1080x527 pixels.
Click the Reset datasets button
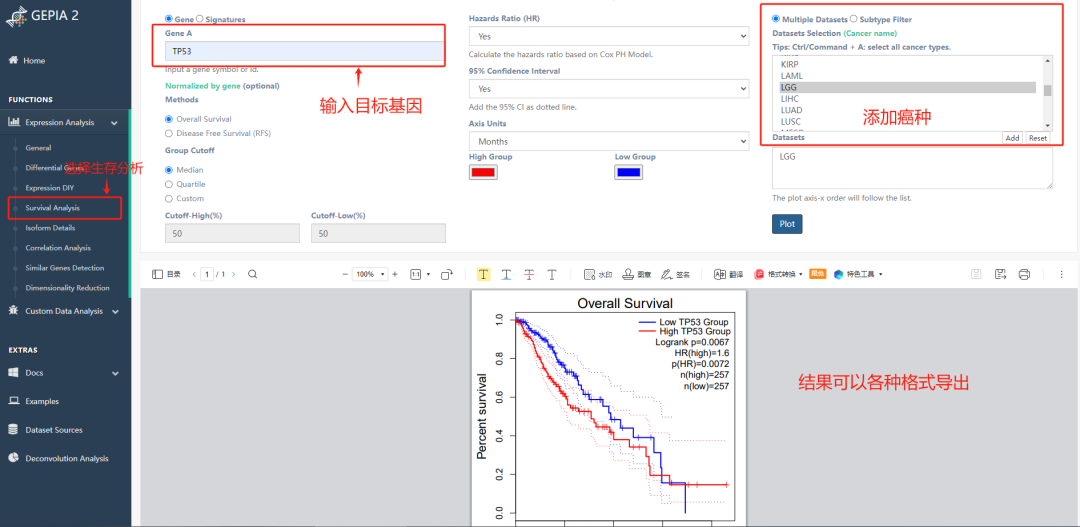(x=1037, y=138)
